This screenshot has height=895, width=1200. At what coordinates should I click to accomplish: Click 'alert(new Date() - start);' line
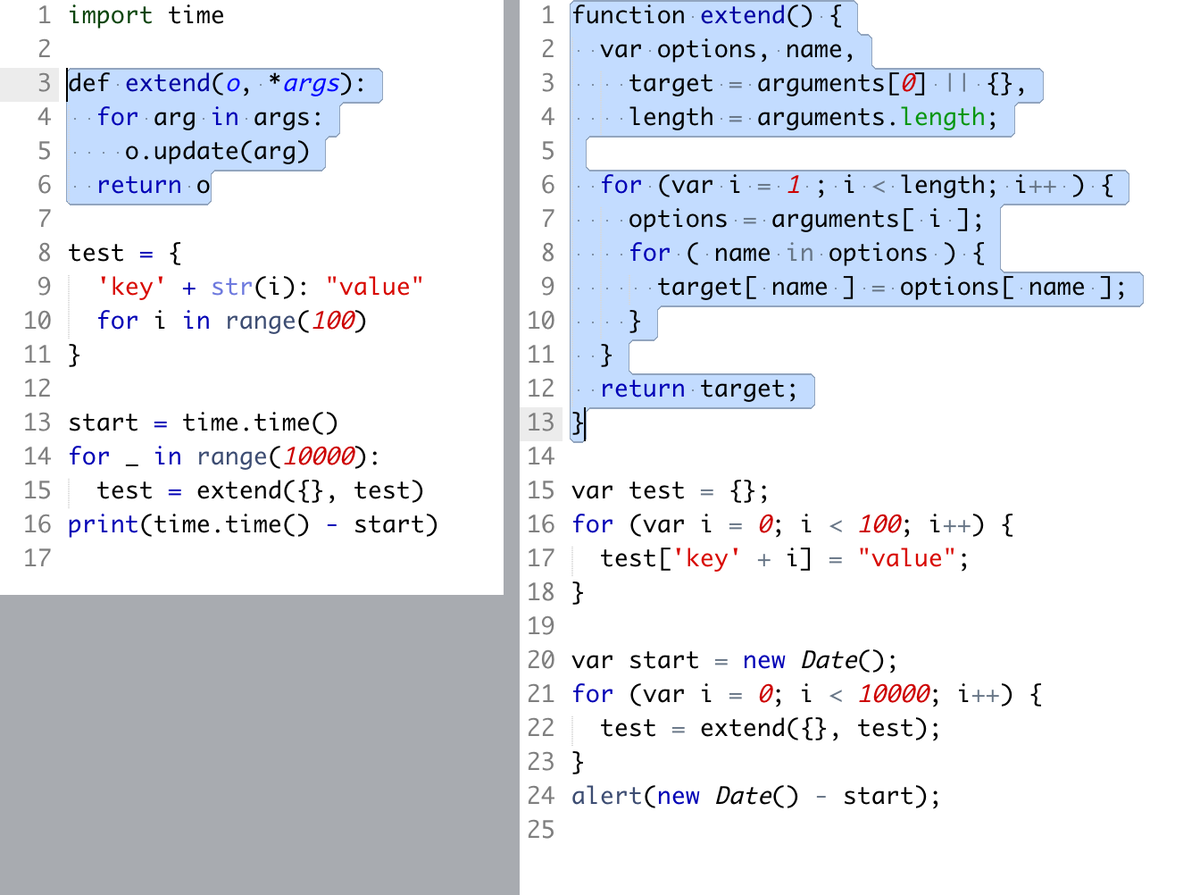pos(756,797)
